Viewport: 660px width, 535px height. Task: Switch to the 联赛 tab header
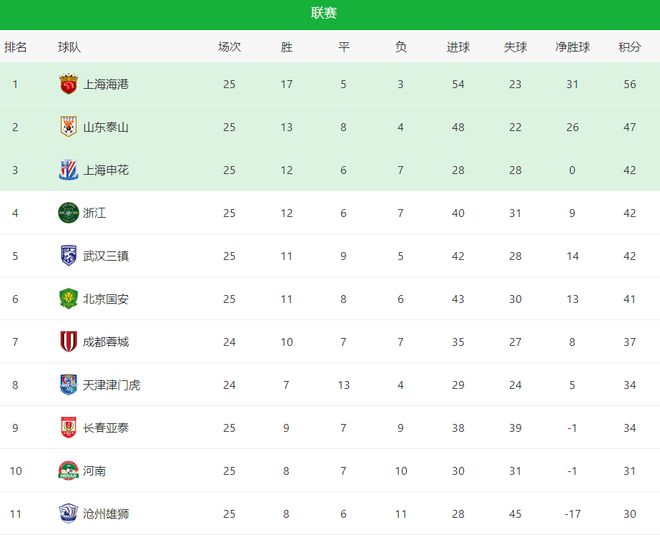point(324,13)
